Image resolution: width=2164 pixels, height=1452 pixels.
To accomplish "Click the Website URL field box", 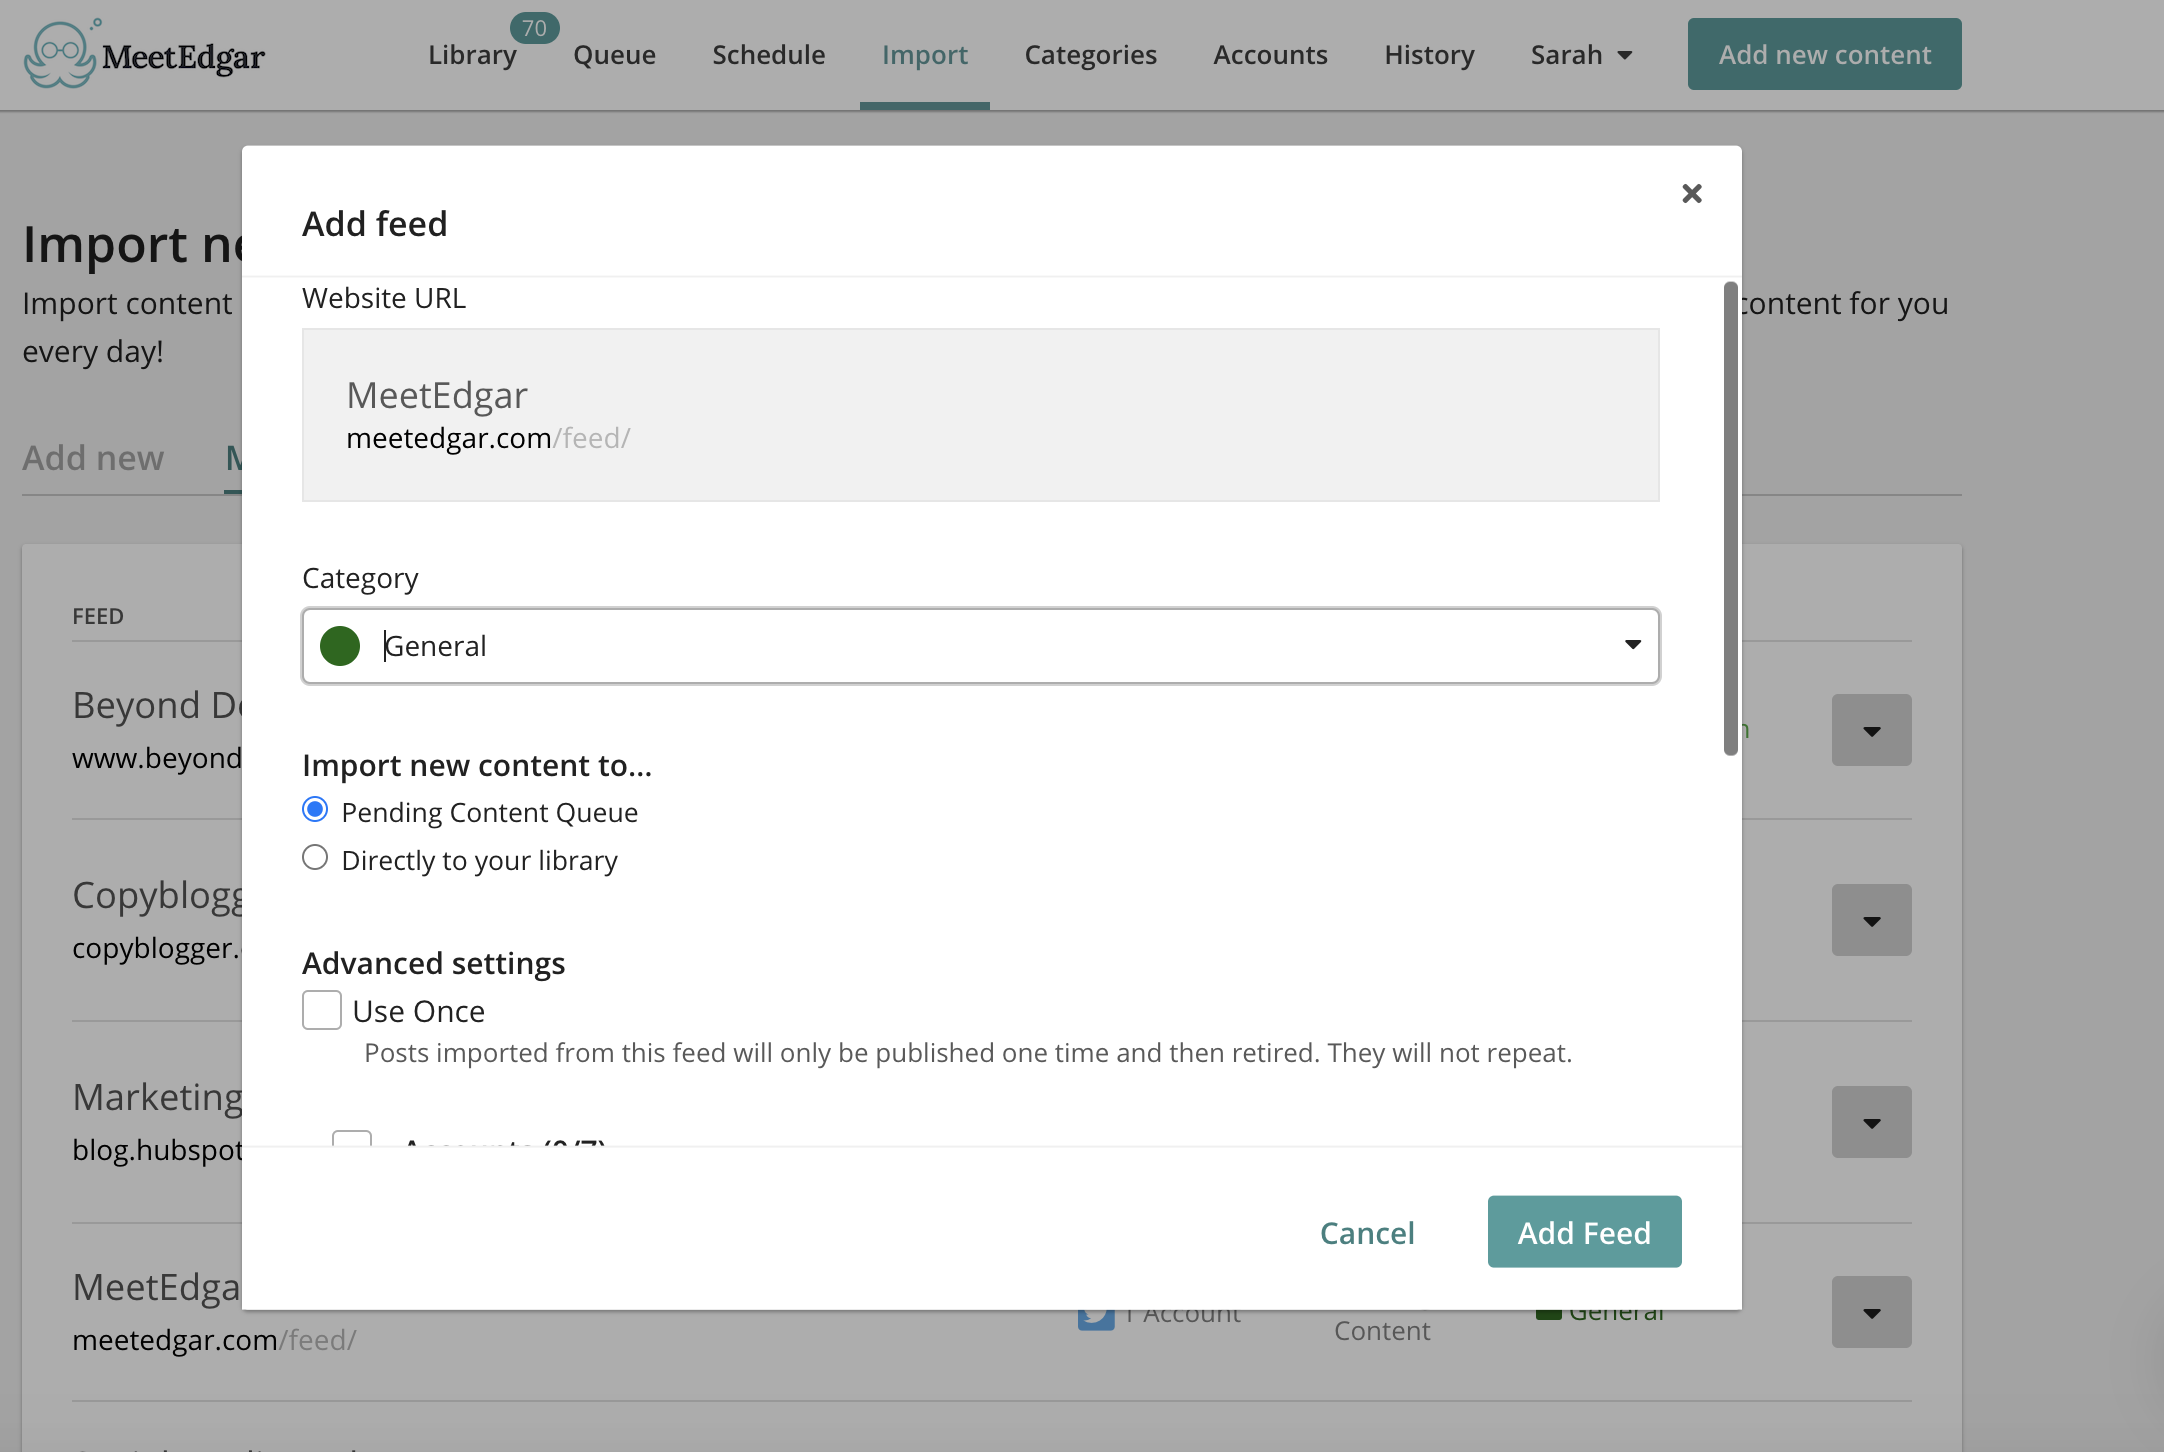I will pos(980,415).
